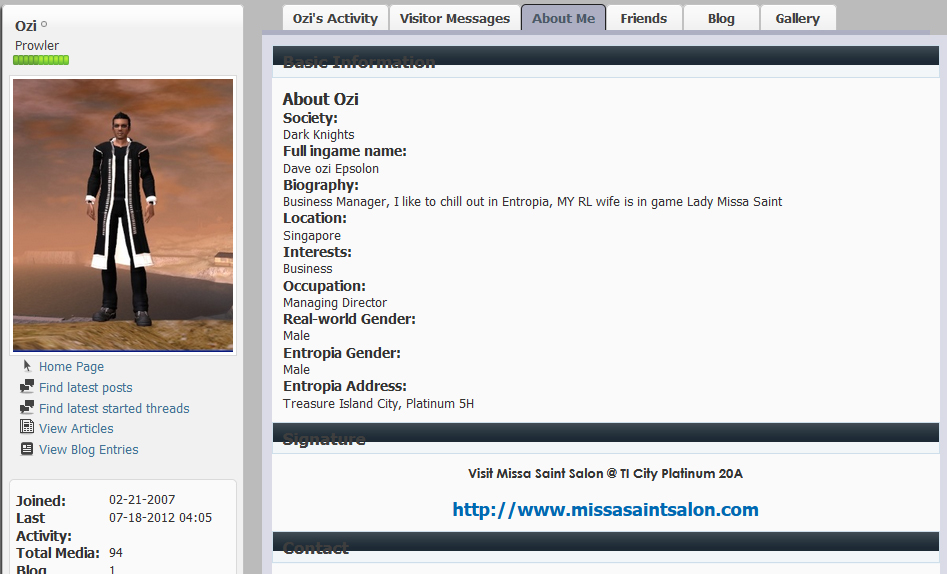
Task: Go to the Friends tab
Action: pyautogui.click(x=643, y=18)
